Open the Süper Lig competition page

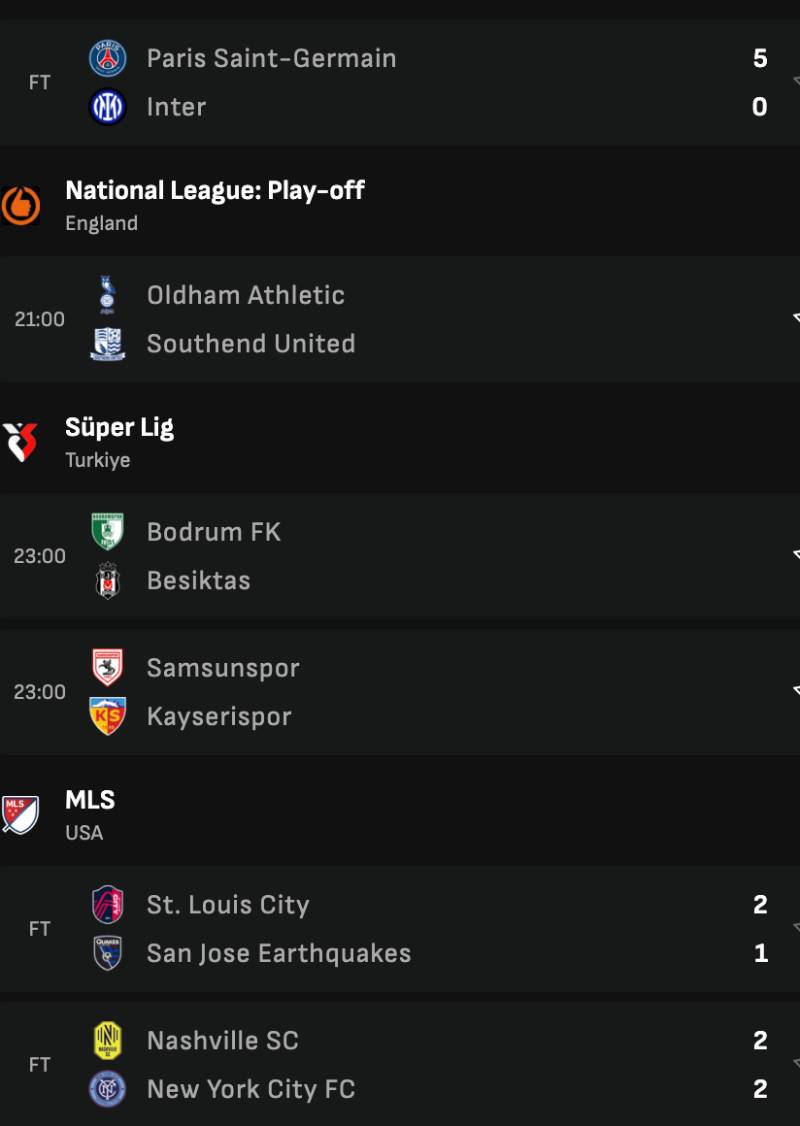pyautogui.click(x=120, y=428)
